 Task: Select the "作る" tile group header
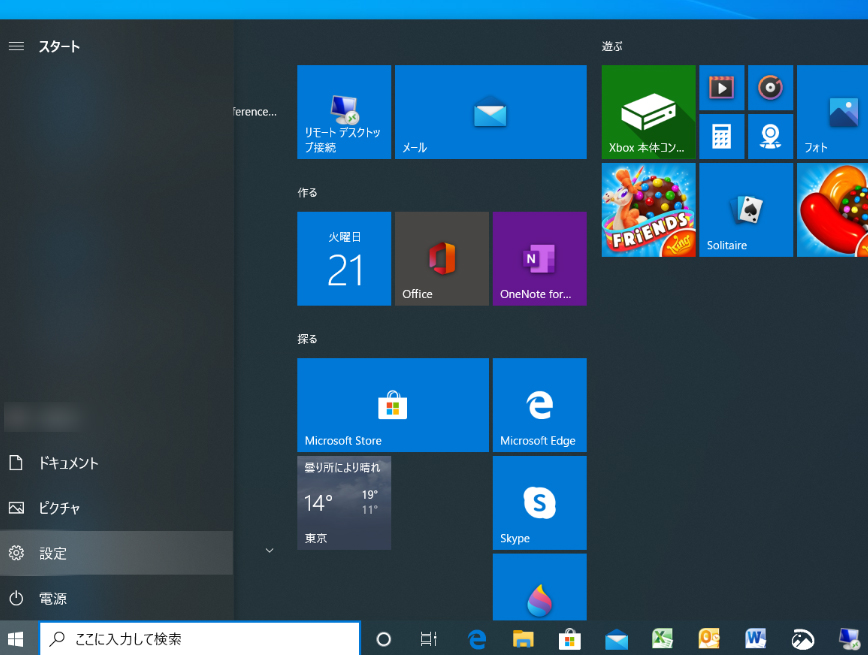click(x=307, y=193)
